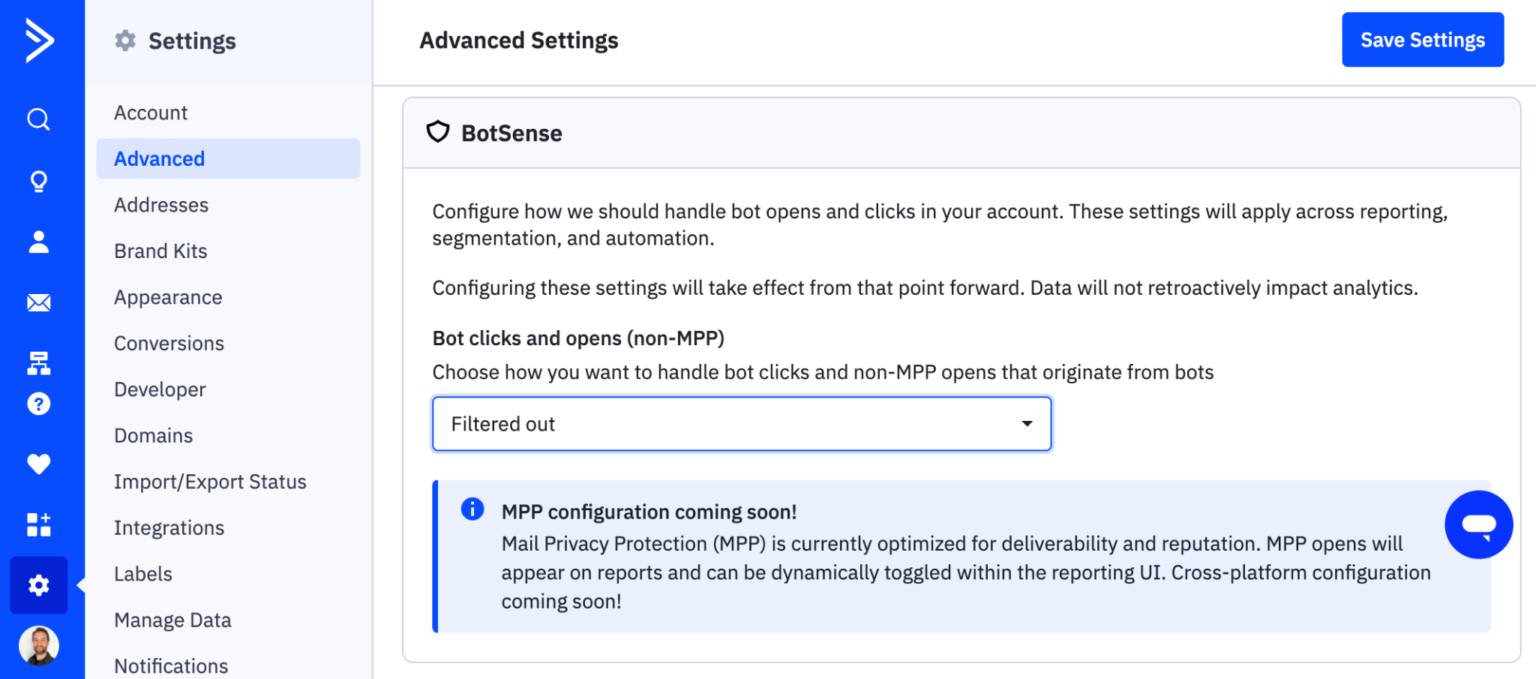
Task: Click the question mark help icon
Action: [38, 404]
